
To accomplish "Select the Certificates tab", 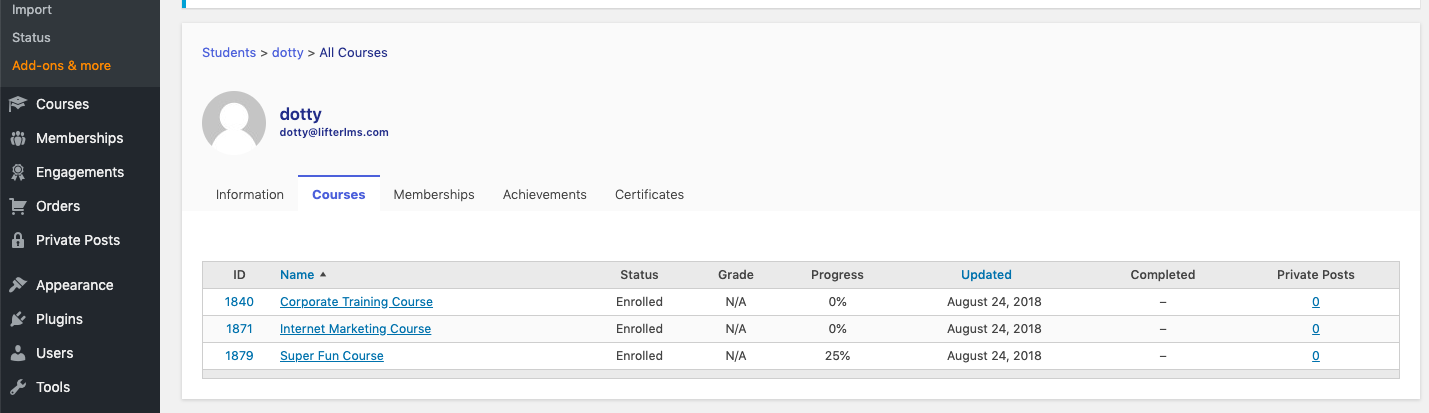I will click(x=649, y=194).
